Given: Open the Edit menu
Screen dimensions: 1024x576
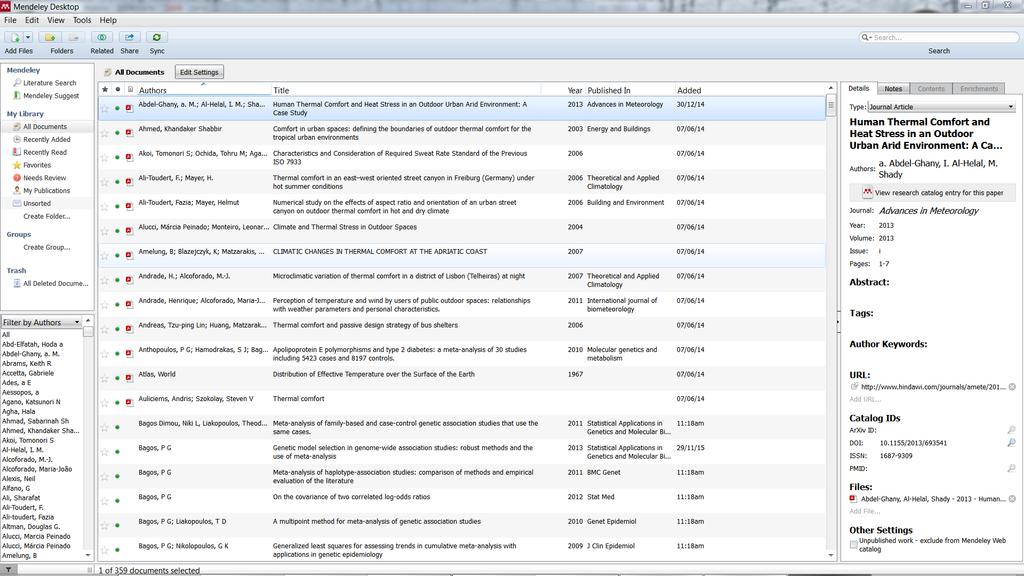Looking at the screenshot, I should click(x=32, y=20).
